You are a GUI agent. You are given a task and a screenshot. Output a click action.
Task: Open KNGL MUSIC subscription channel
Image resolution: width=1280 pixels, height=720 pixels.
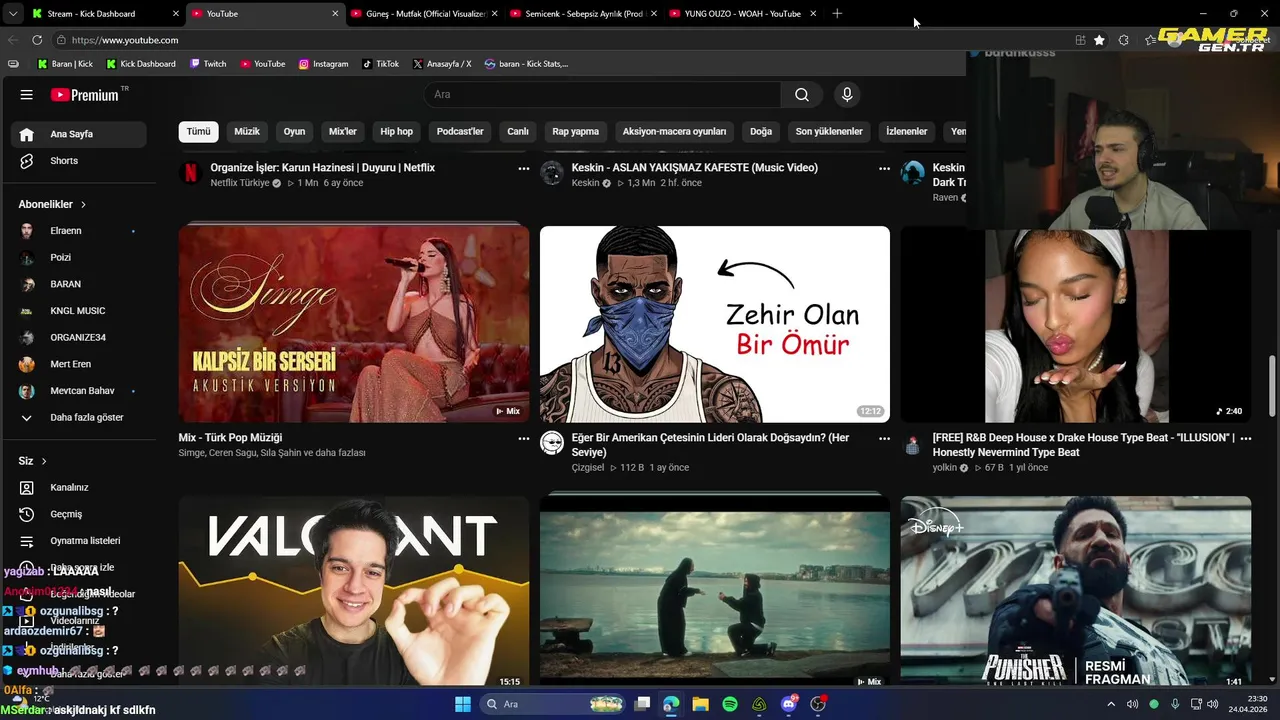(x=79, y=311)
